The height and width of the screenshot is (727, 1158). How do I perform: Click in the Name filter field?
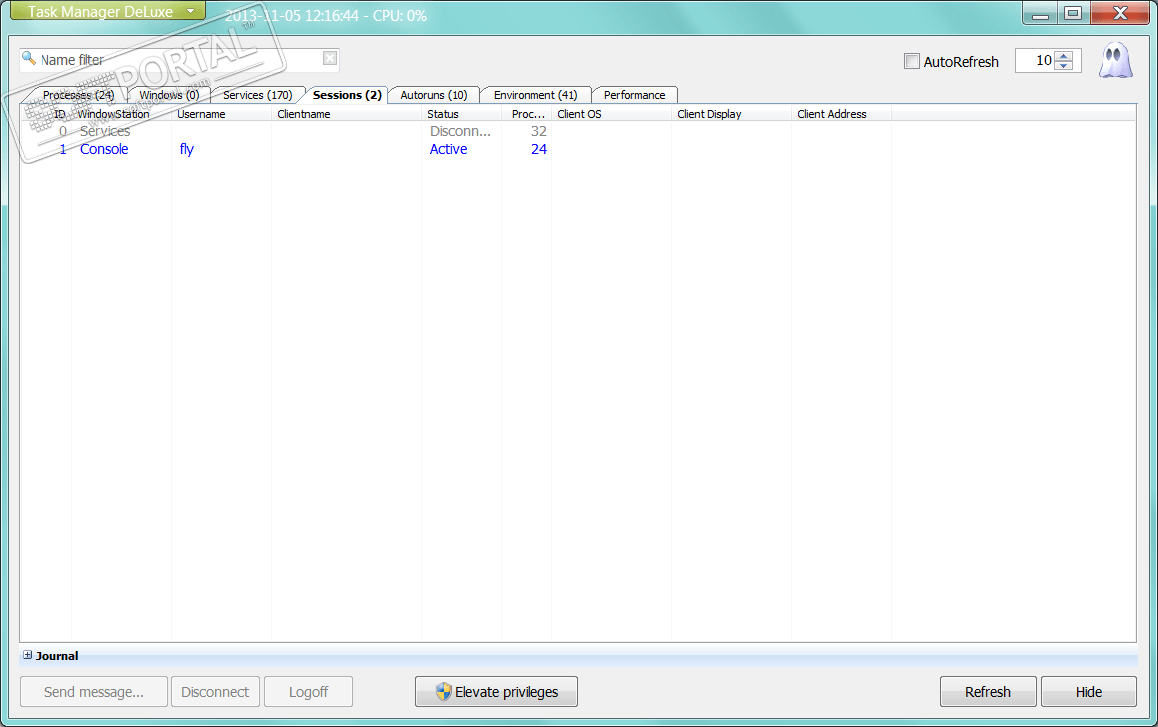[x=179, y=59]
